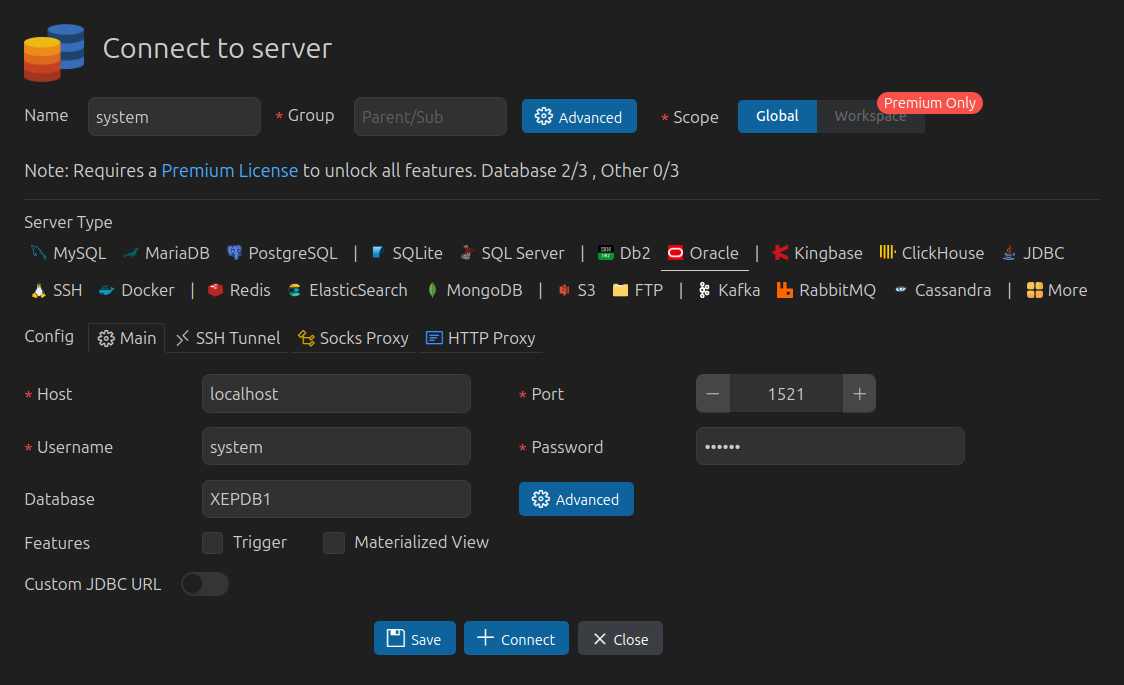Click the Host input field
The width and height of the screenshot is (1124, 685).
pos(336,394)
